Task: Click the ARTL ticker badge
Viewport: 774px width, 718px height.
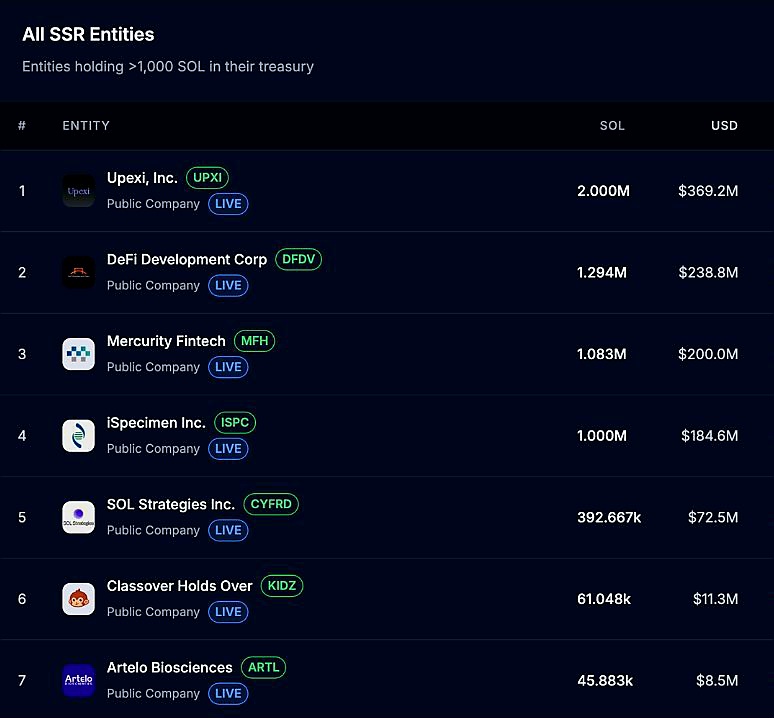Action: pos(263,667)
